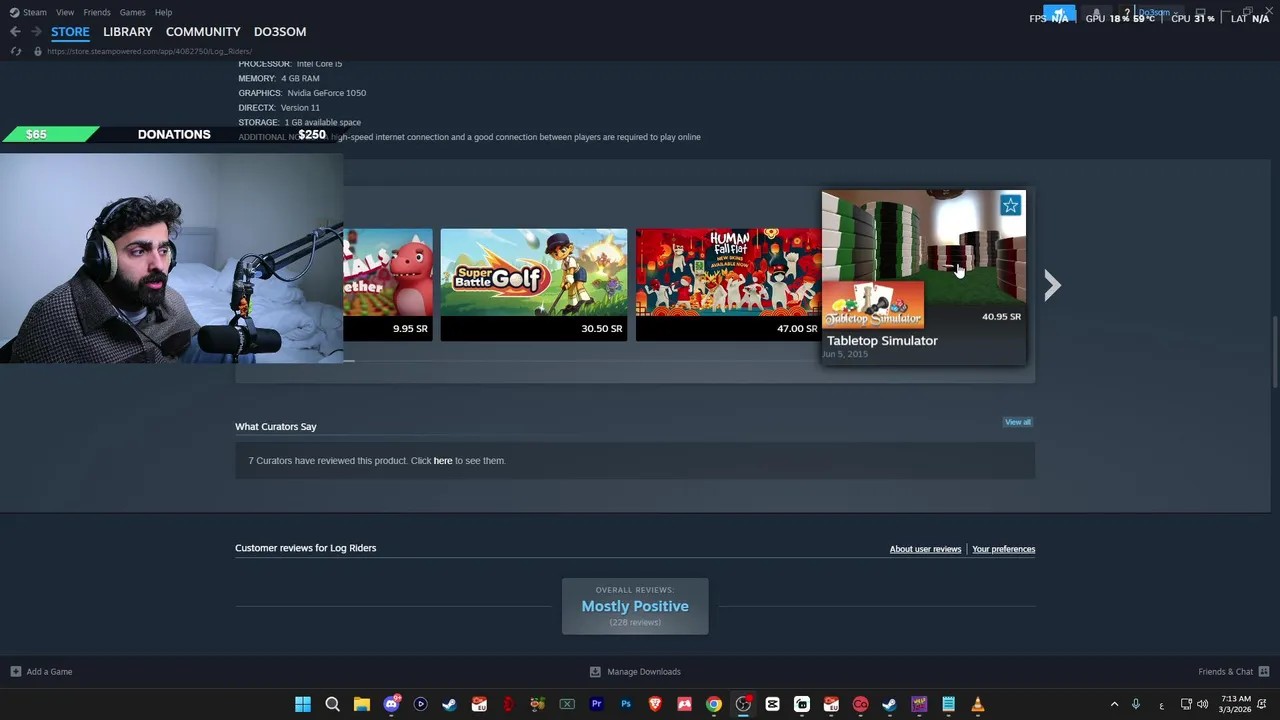Open Windows taskbar search
This screenshot has width=1280, height=720.
pyautogui.click(x=332, y=705)
